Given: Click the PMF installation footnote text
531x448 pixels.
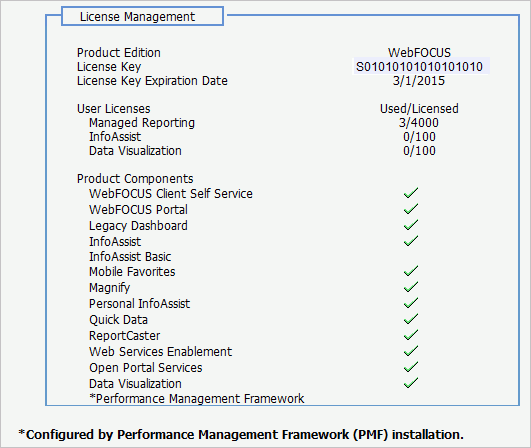Looking at the screenshot, I should [x=241, y=434].
